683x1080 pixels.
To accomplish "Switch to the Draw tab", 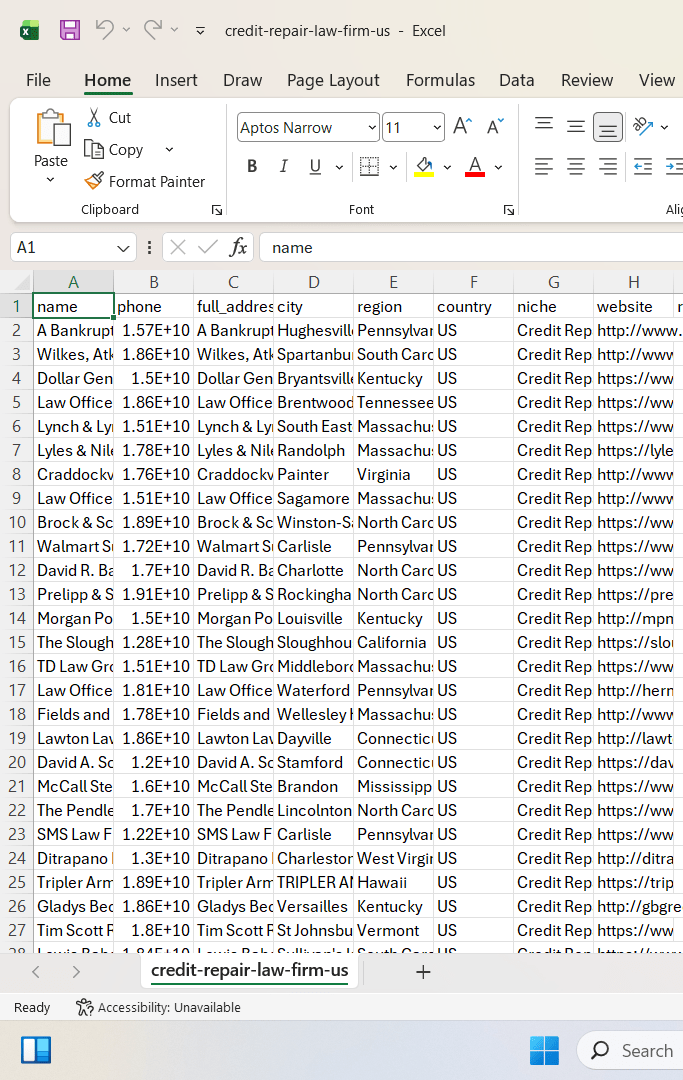I will point(242,81).
